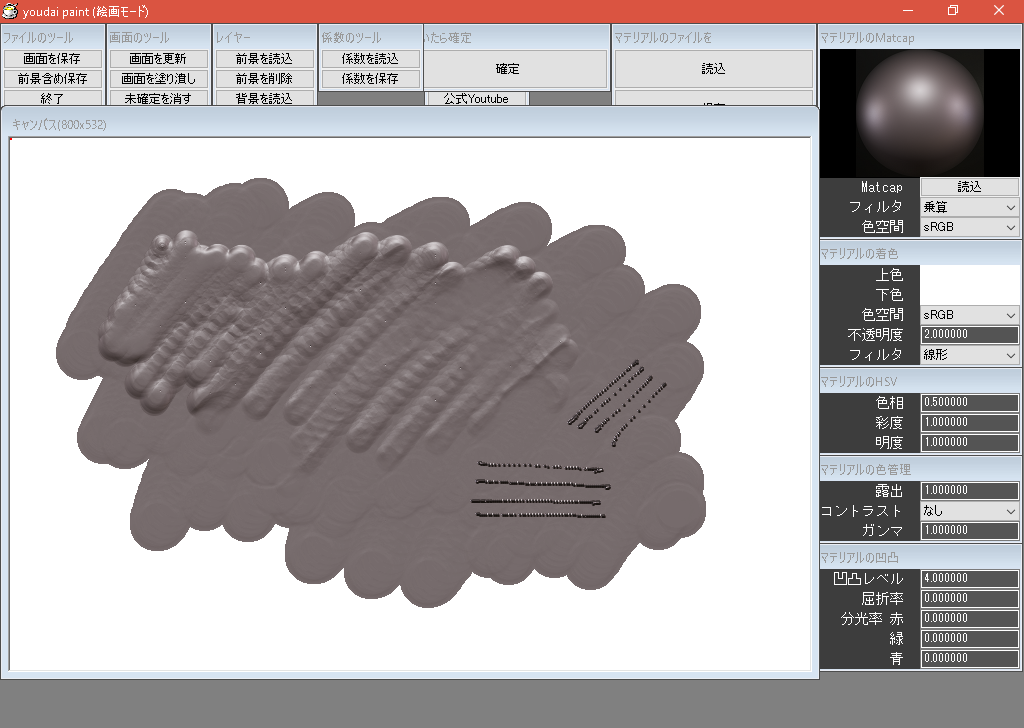Click the youdai paint app icon in the title bar
The image size is (1024, 728).
[x=10, y=11]
